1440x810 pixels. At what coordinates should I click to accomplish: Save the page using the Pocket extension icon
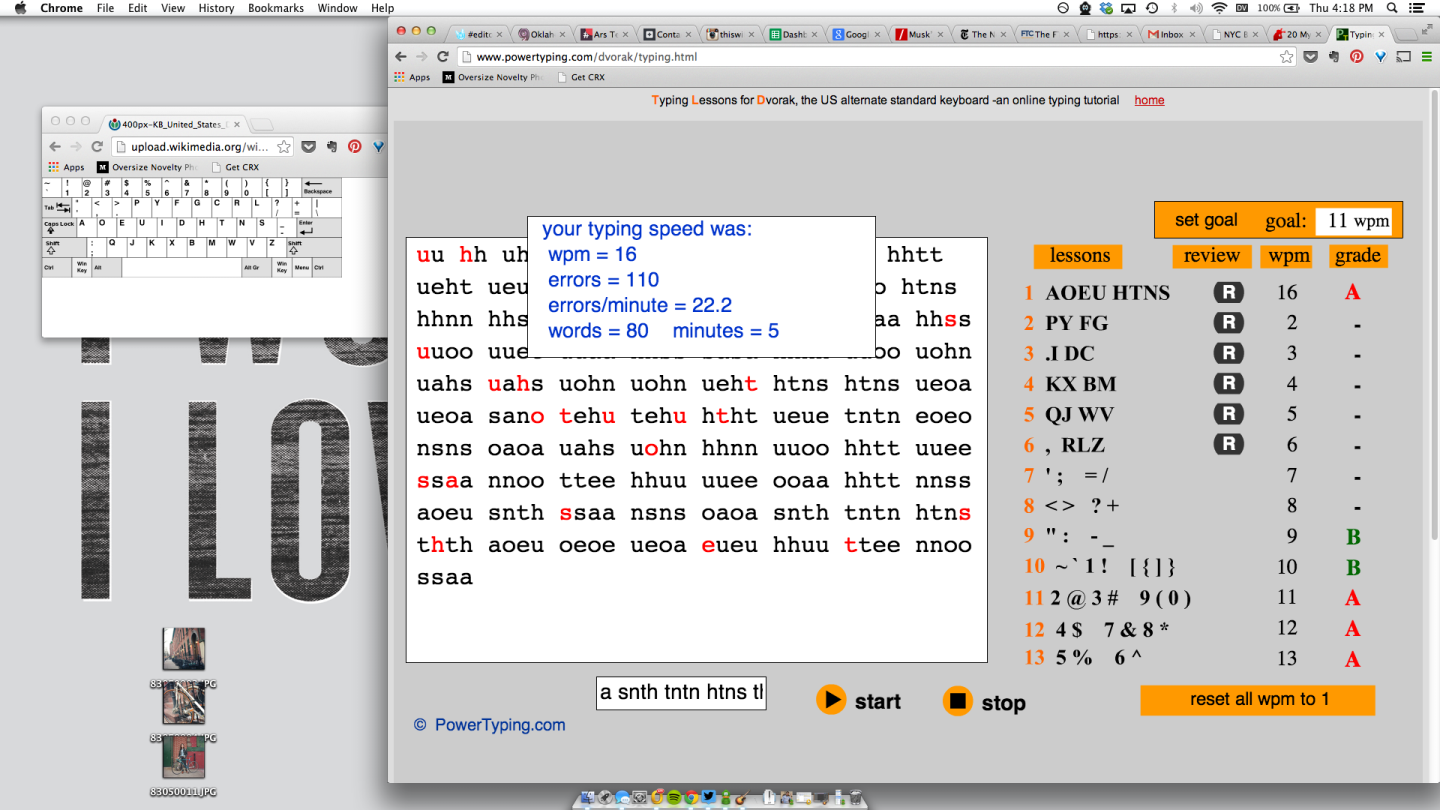click(x=1311, y=57)
